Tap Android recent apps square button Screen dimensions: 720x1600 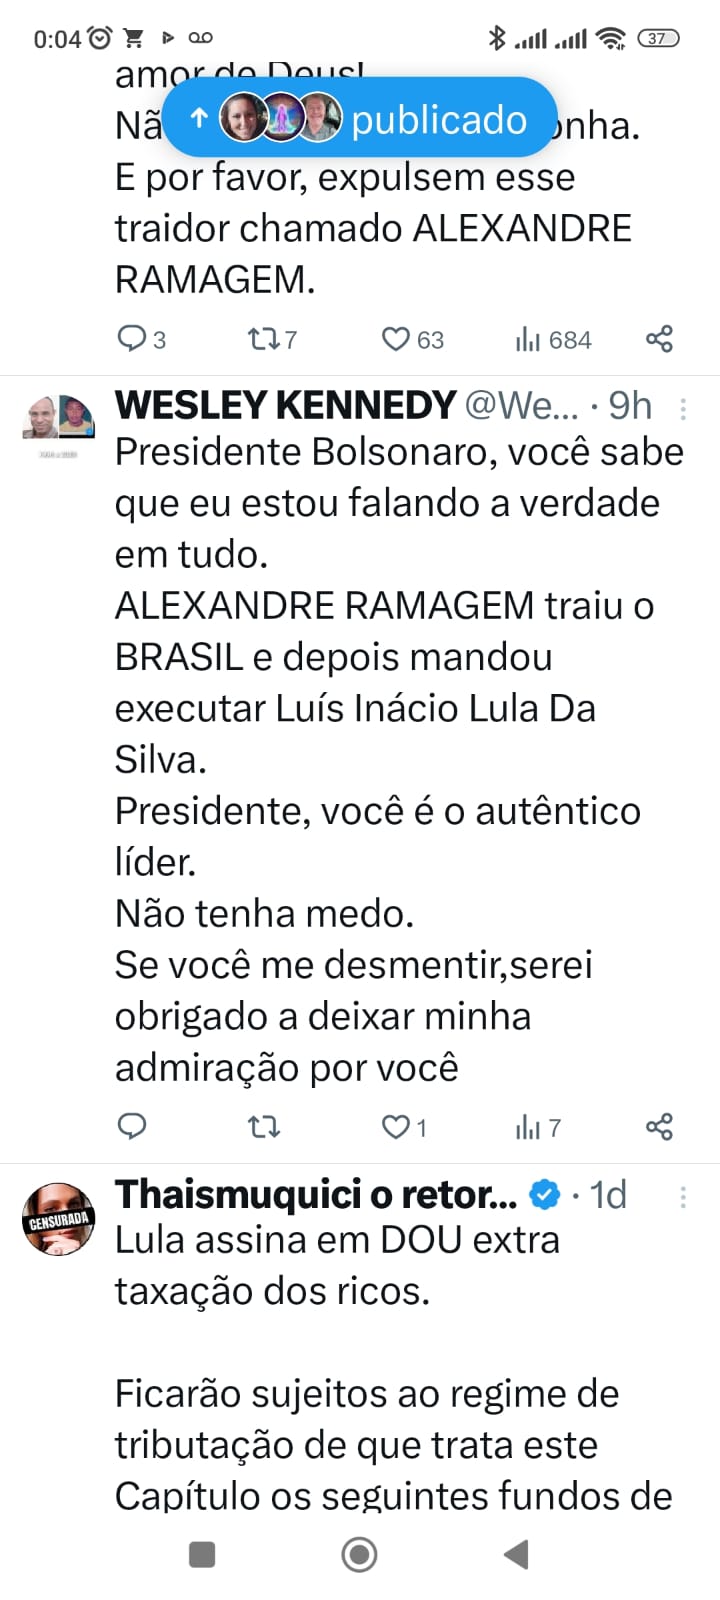[202, 1554]
